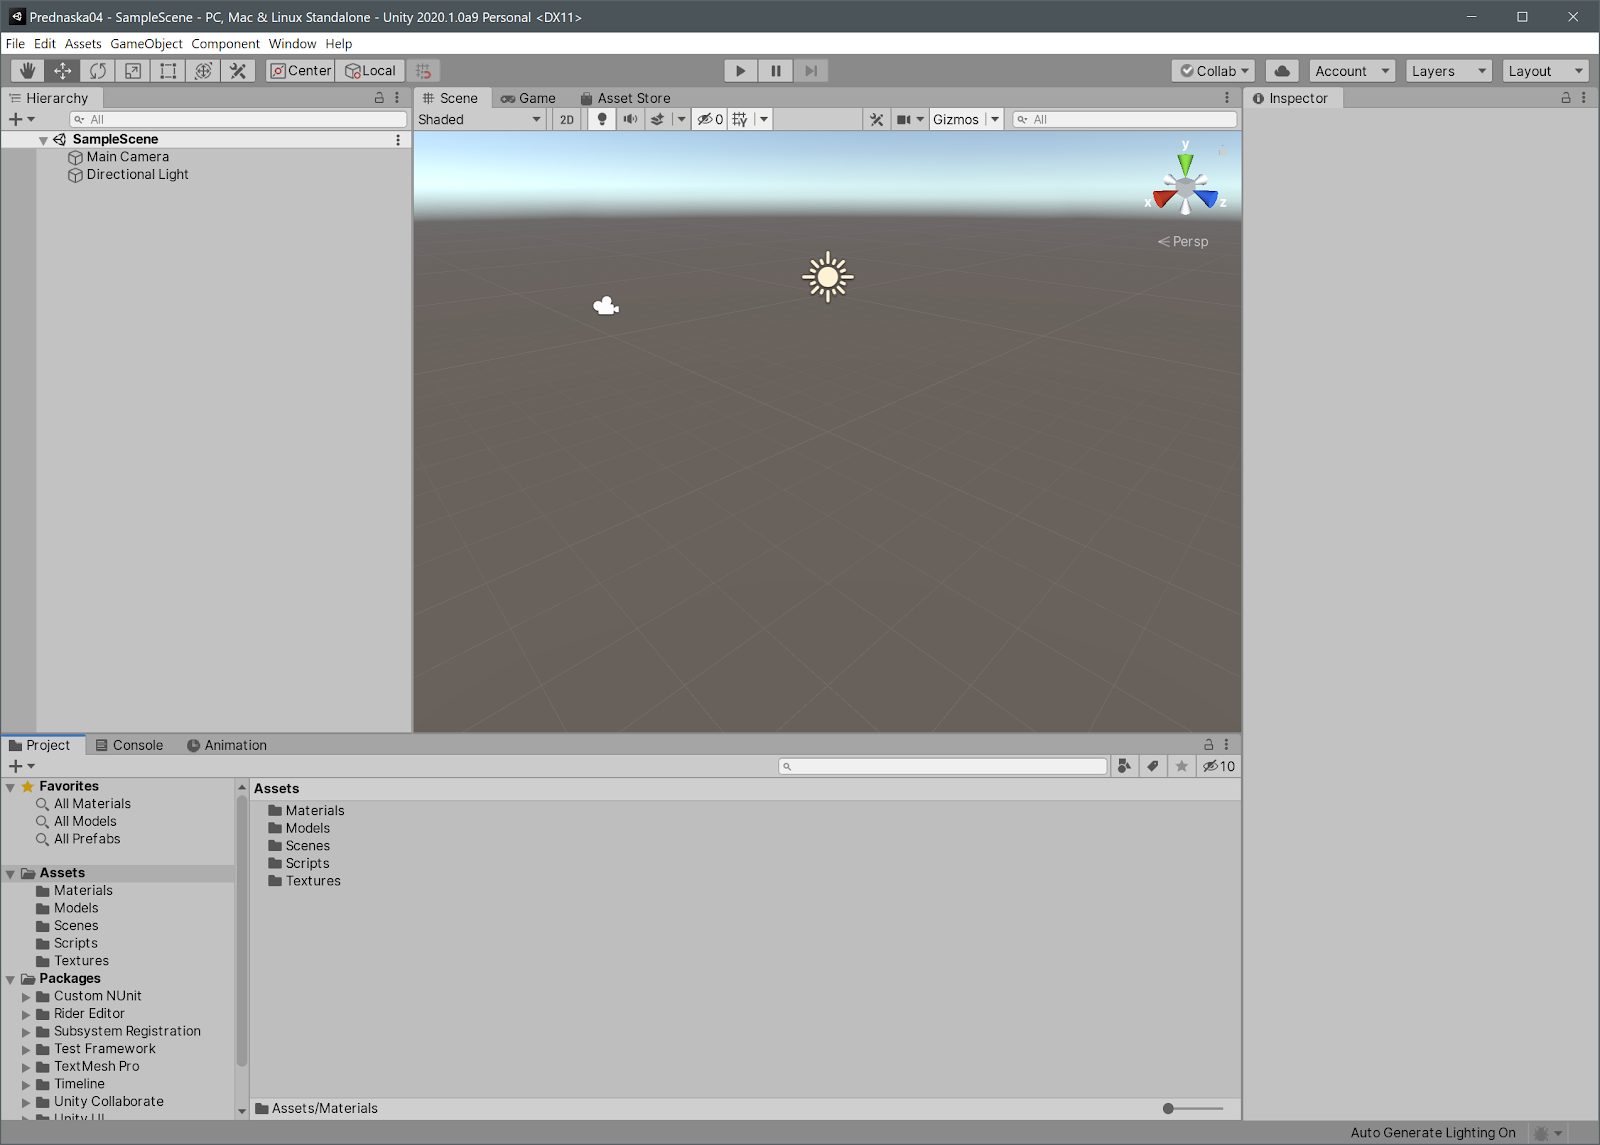Open the scene component tools icon

(876, 119)
